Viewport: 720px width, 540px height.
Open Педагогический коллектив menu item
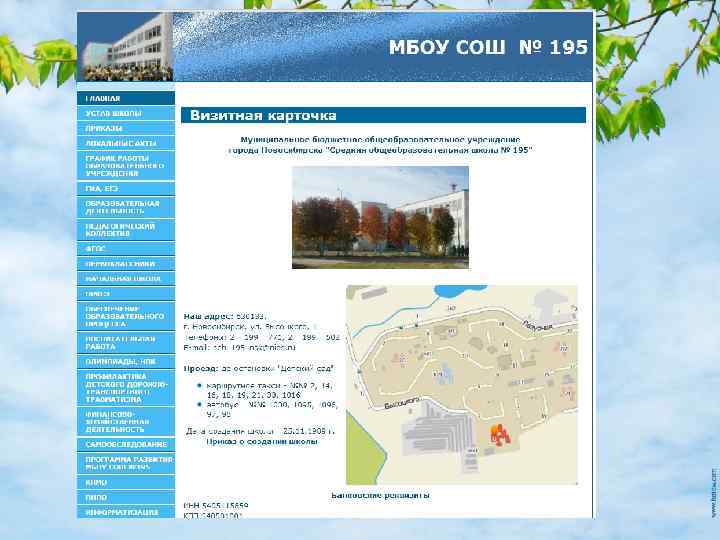point(126,230)
